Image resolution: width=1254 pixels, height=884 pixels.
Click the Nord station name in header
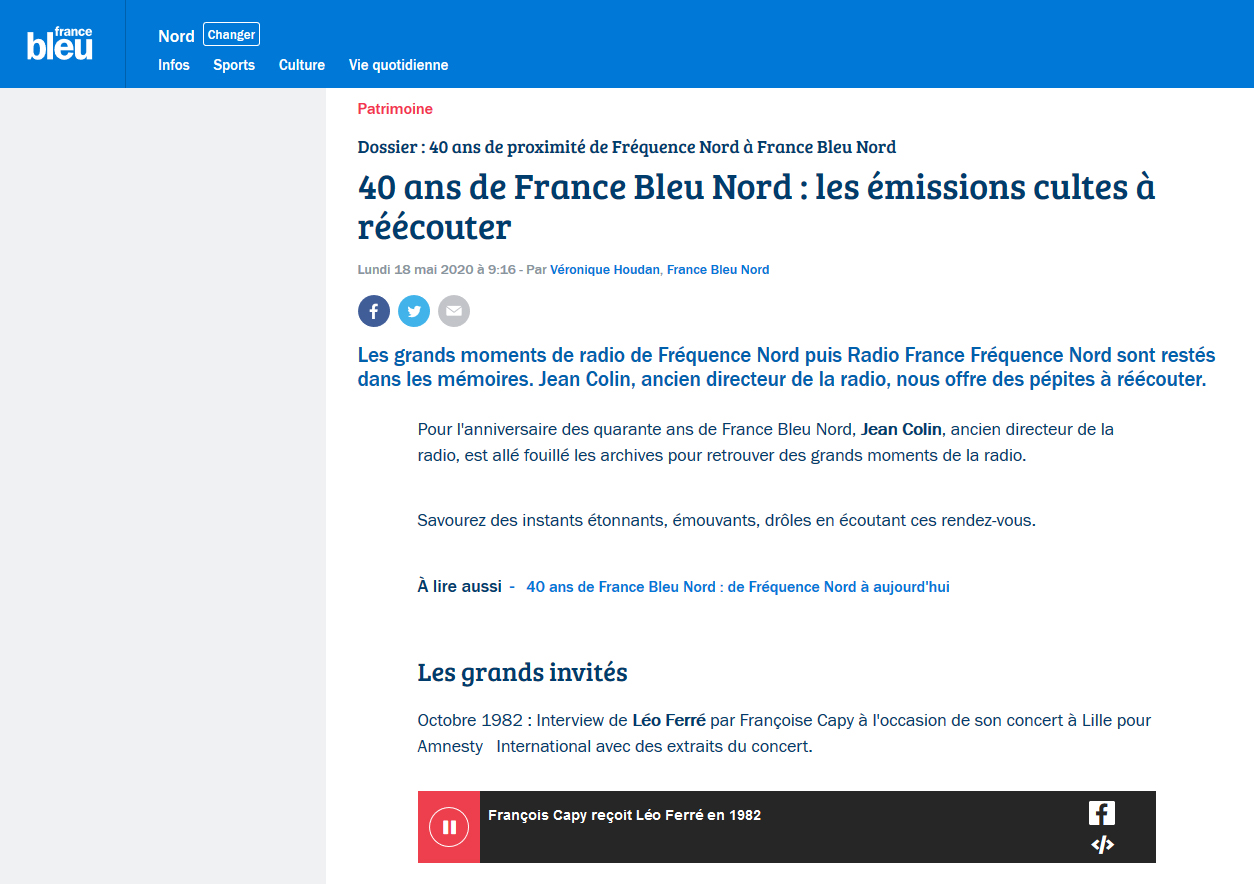coord(176,36)
